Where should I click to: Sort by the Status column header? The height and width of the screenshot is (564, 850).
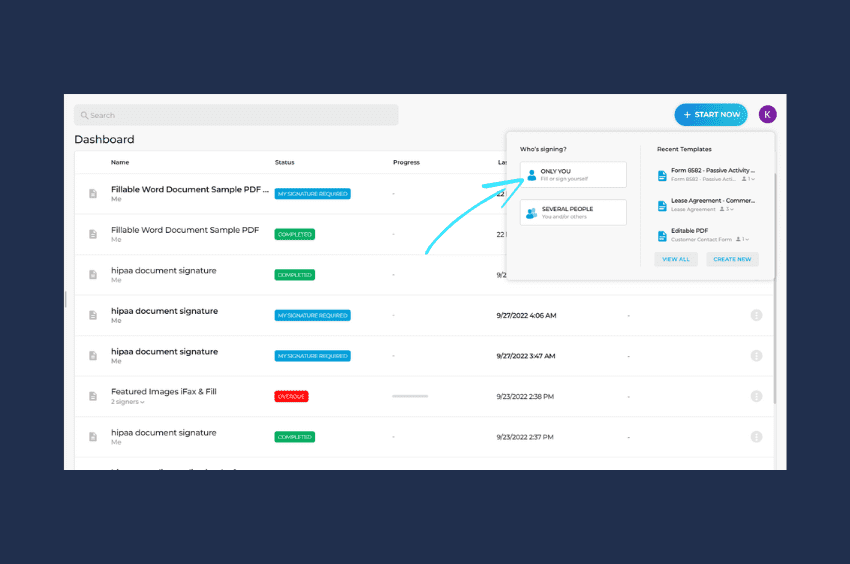284,162
